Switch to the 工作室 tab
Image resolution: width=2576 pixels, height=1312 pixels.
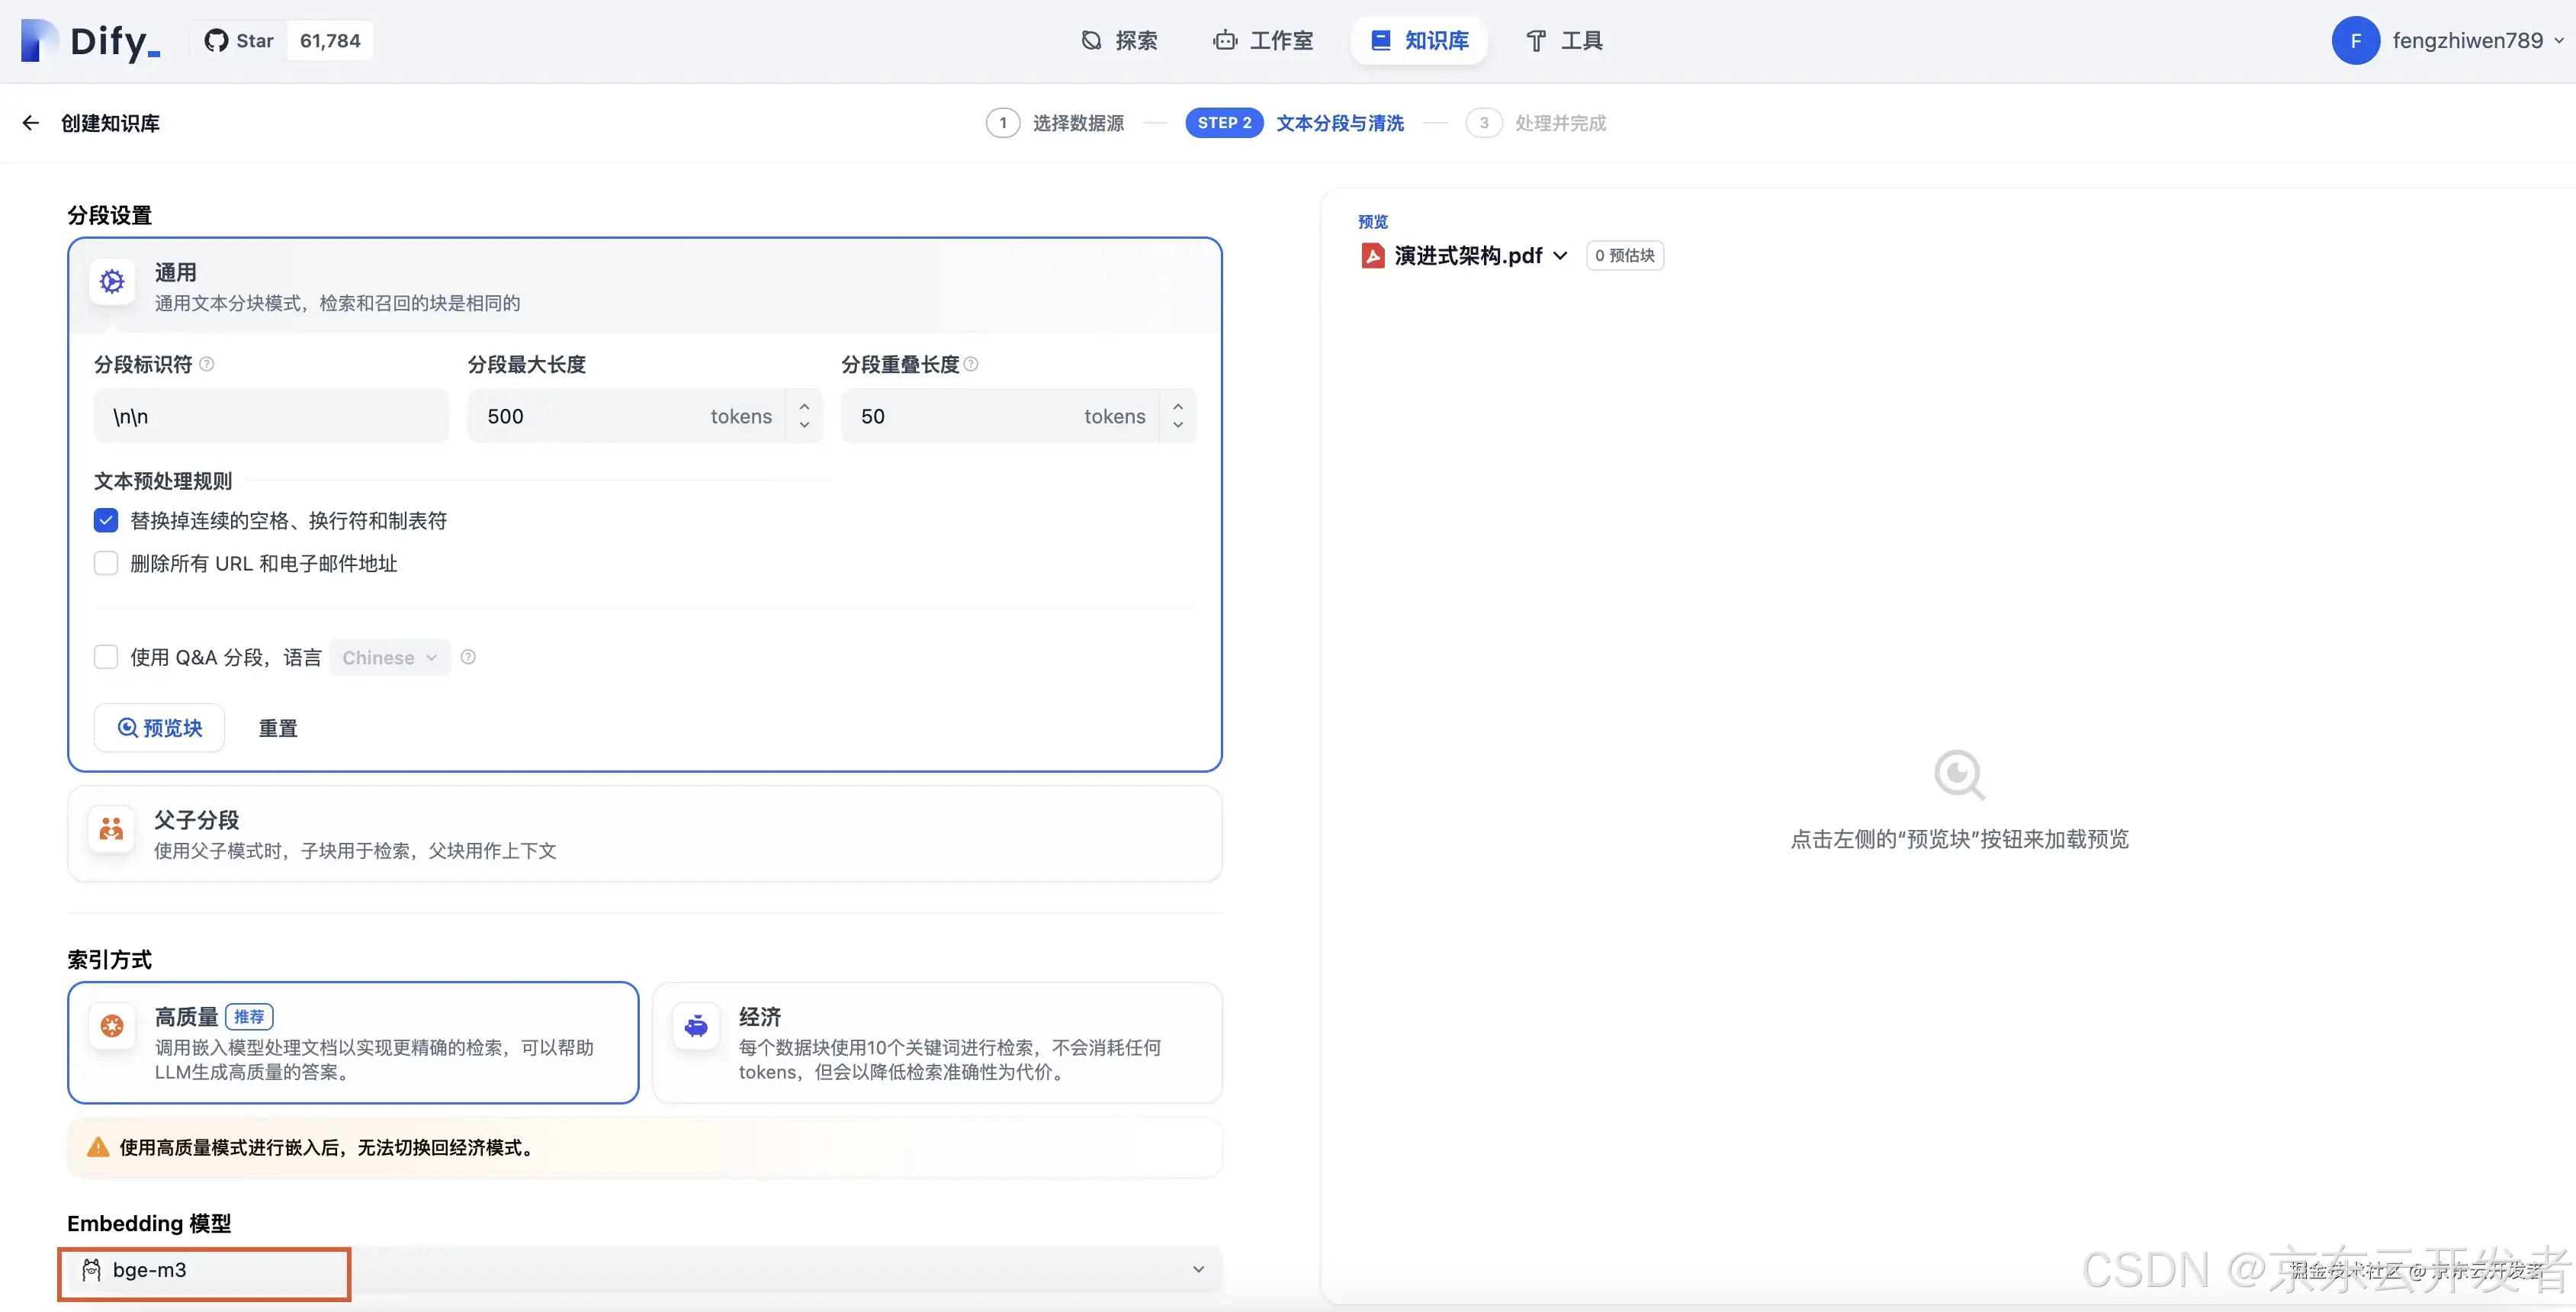point(1263,41)
